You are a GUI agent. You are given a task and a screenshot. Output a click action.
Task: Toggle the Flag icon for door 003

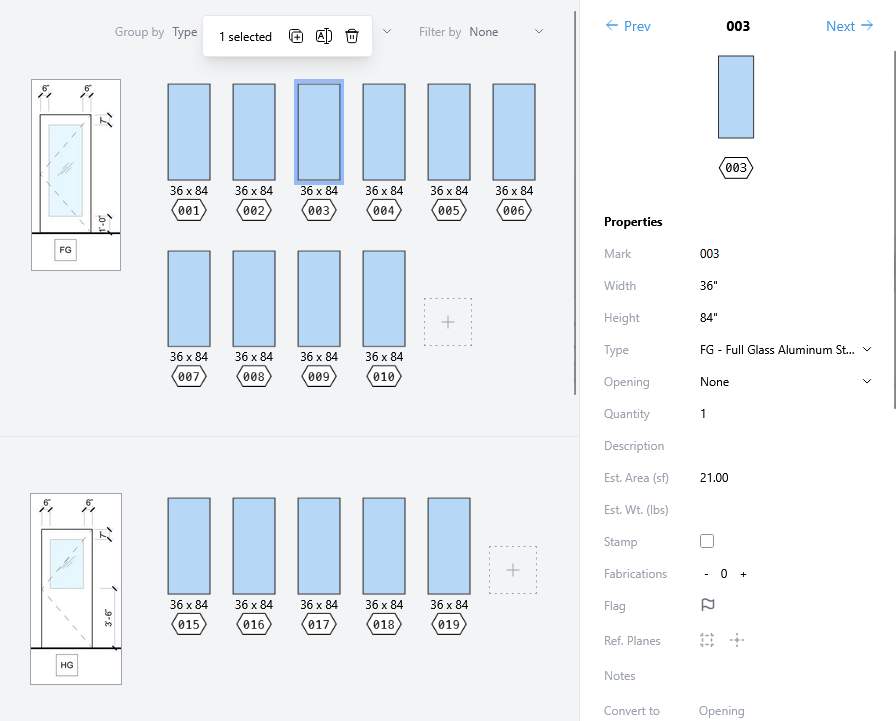(x=707, y=605)
